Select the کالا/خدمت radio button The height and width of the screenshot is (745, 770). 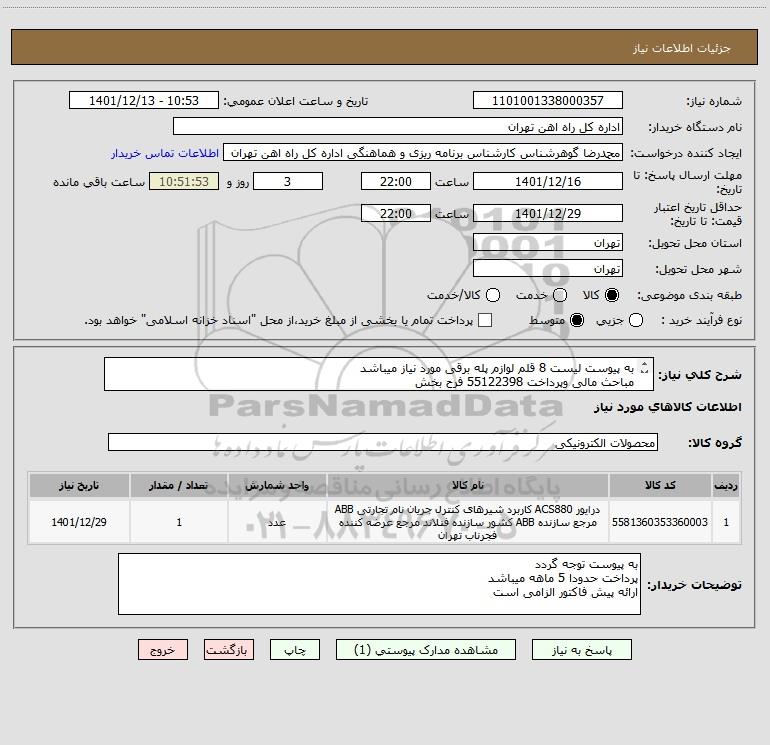[493, 295]
